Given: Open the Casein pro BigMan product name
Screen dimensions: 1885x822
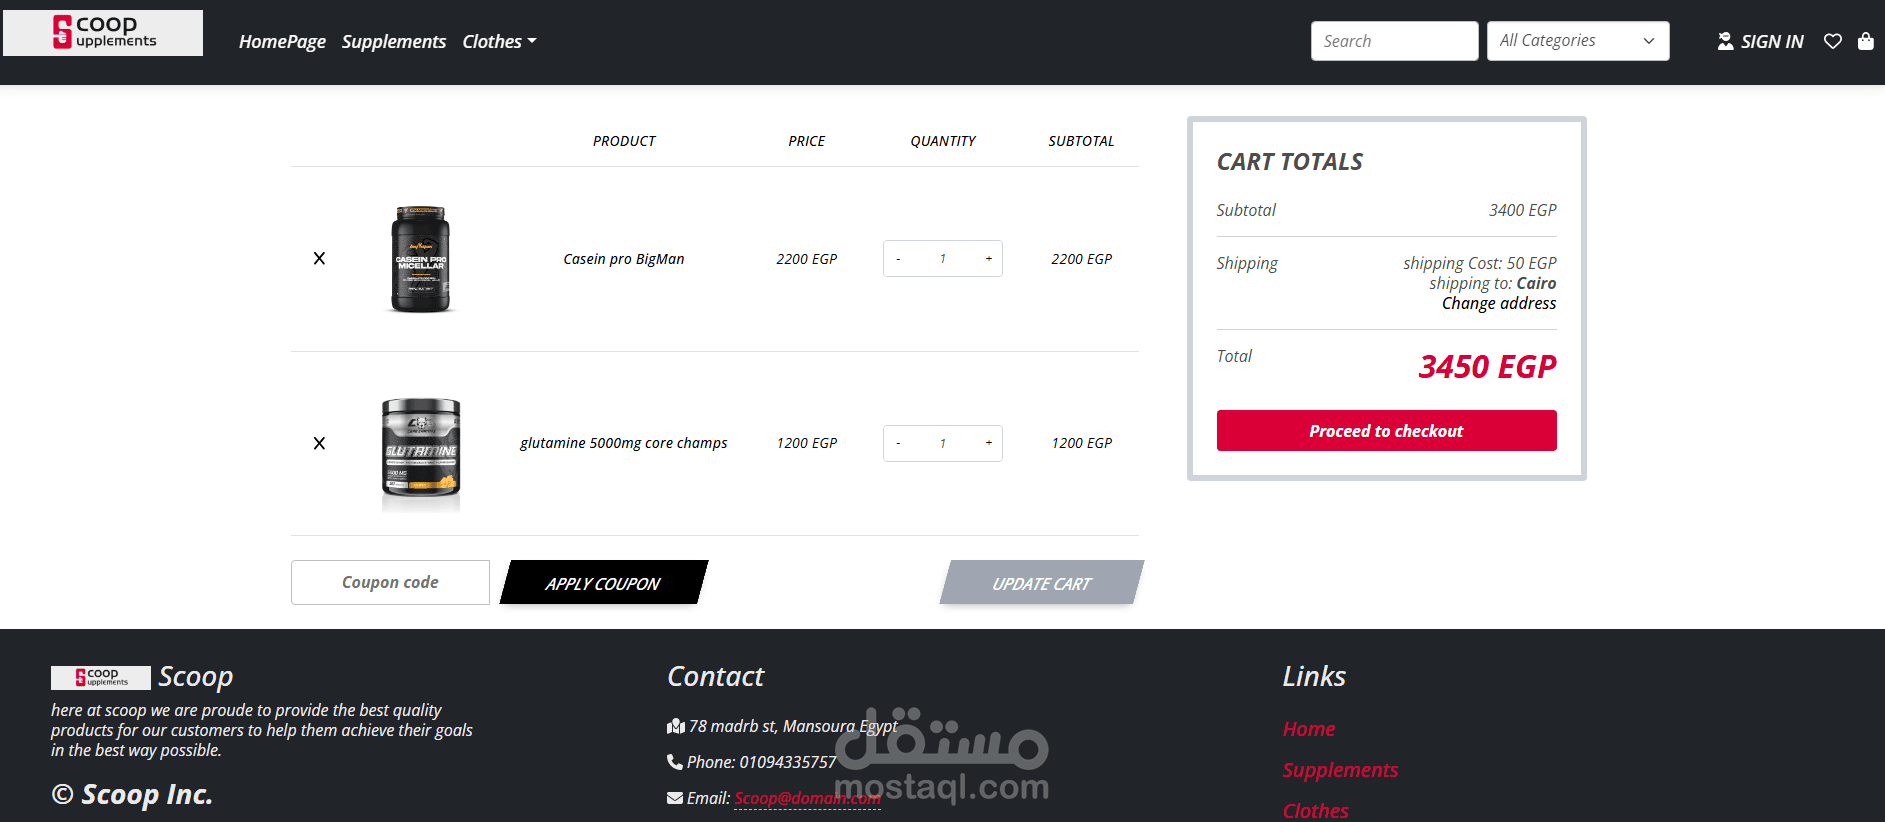Looking at the screenshot, I should tap(624, 259).
